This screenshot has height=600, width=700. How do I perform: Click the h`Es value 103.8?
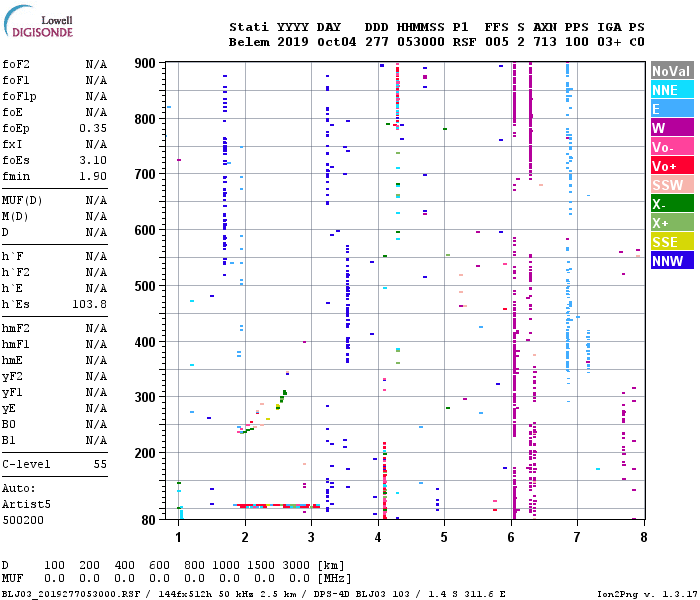(90, 304)
